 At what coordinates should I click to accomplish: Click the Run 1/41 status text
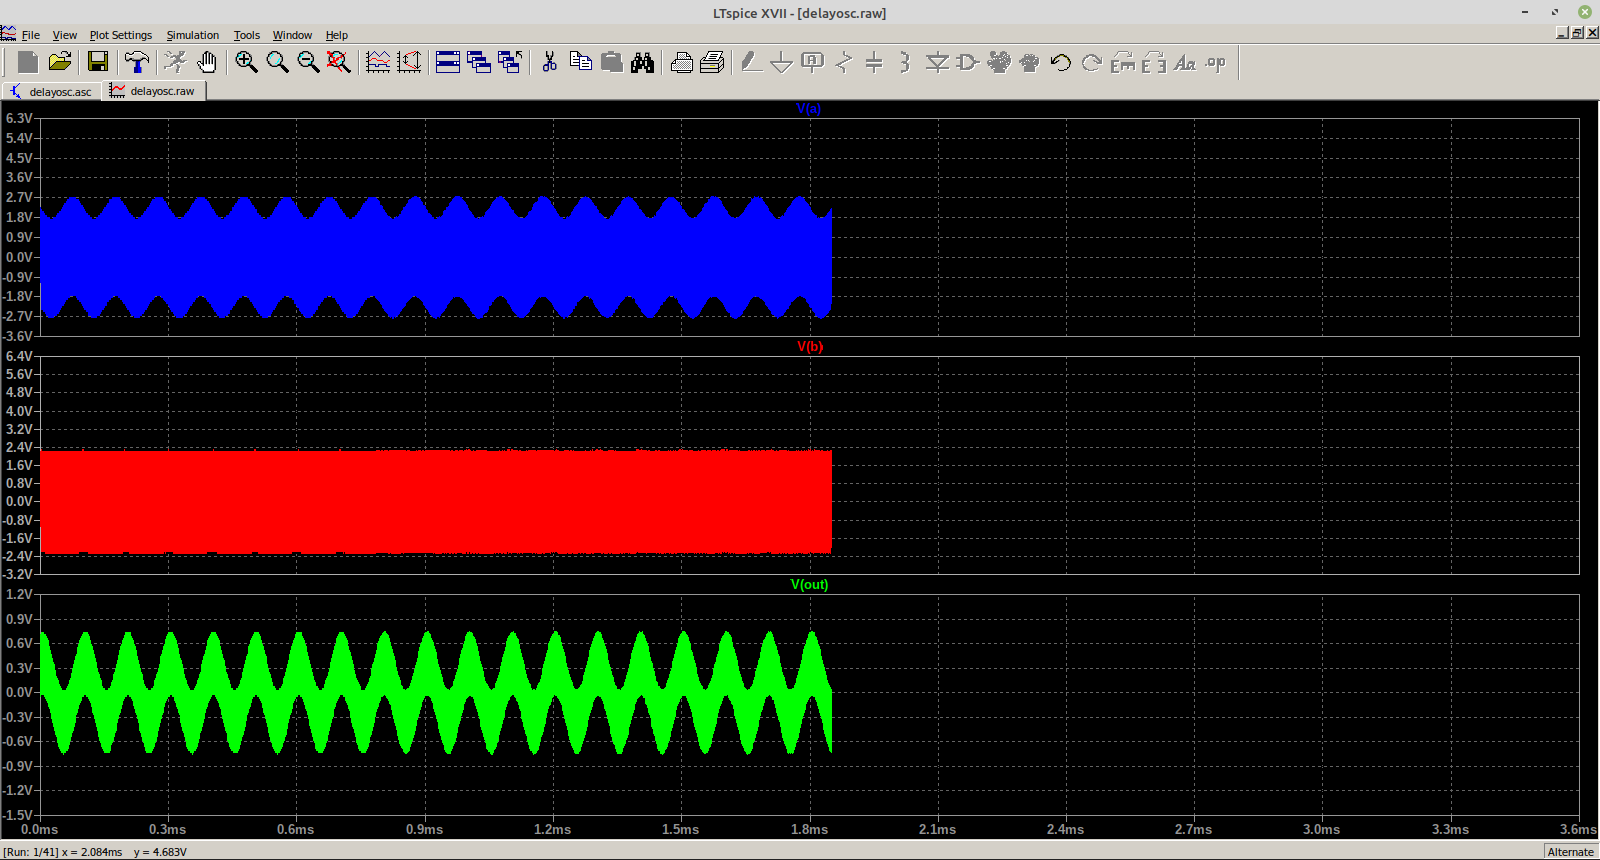point(31,852)
